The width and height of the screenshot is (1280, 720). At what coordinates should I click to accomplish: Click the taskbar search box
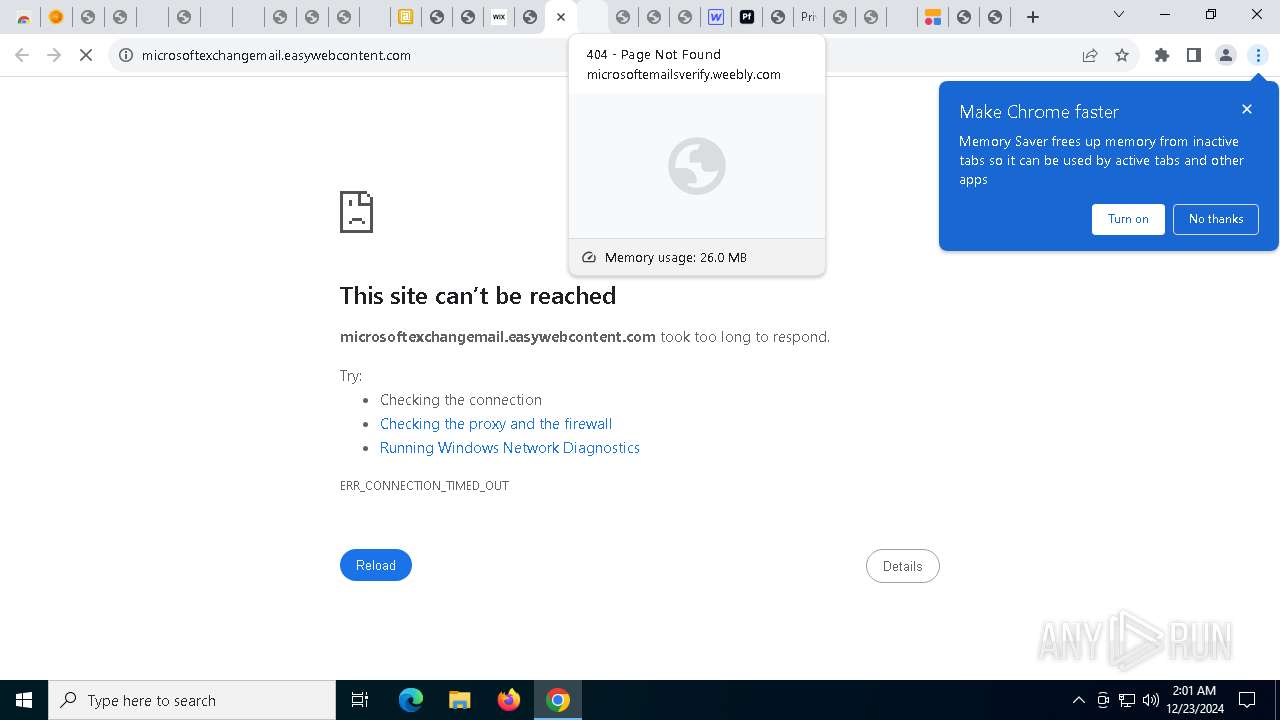click(x=192, y=700)
